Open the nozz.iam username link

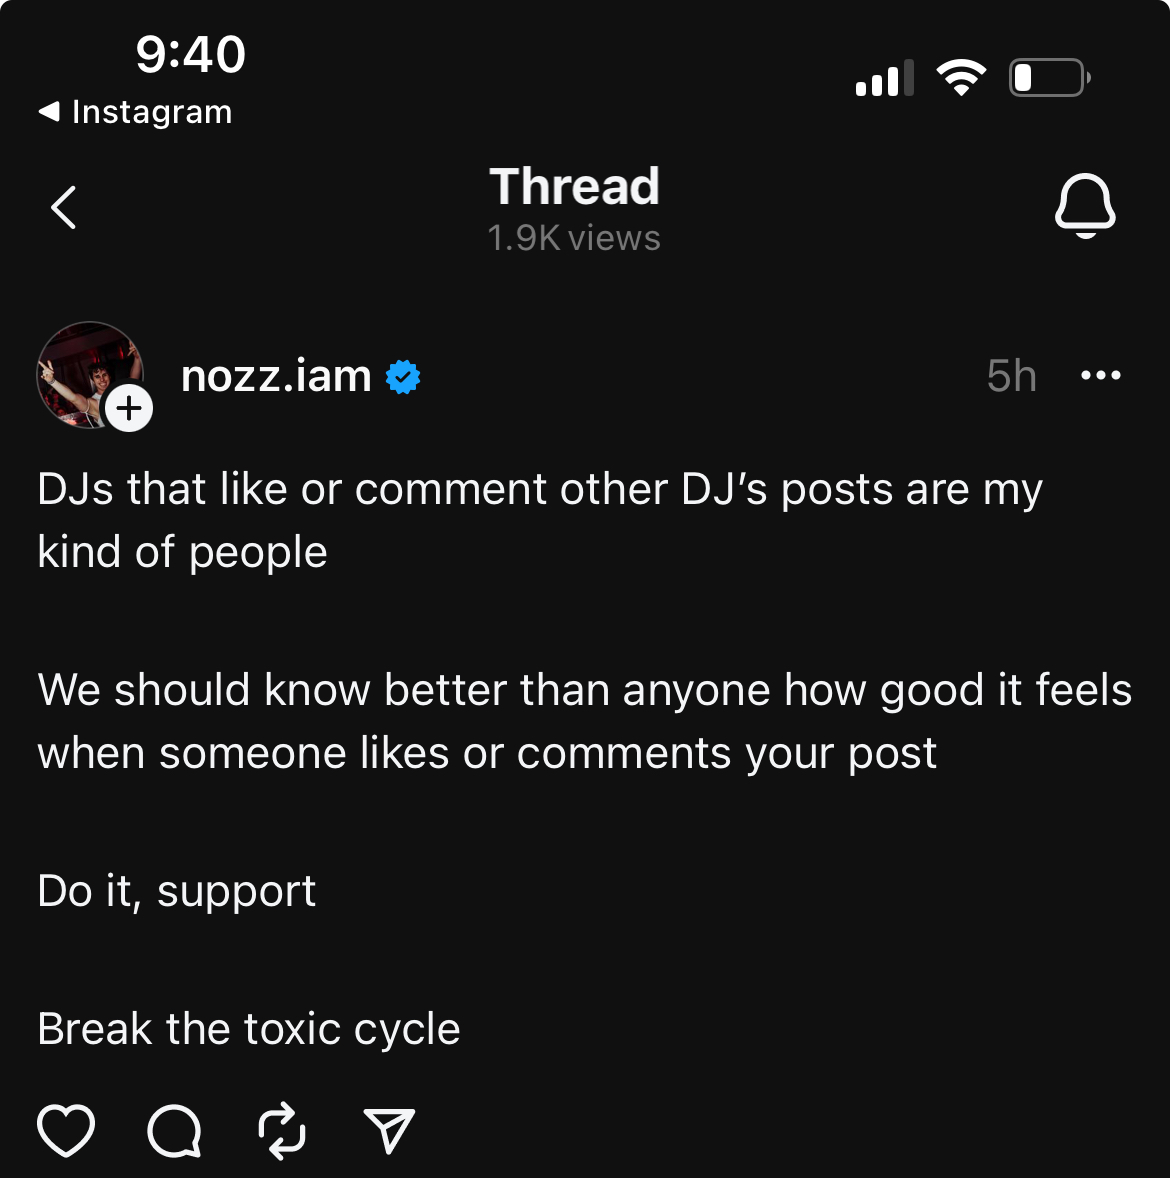(x=276, y=377)
